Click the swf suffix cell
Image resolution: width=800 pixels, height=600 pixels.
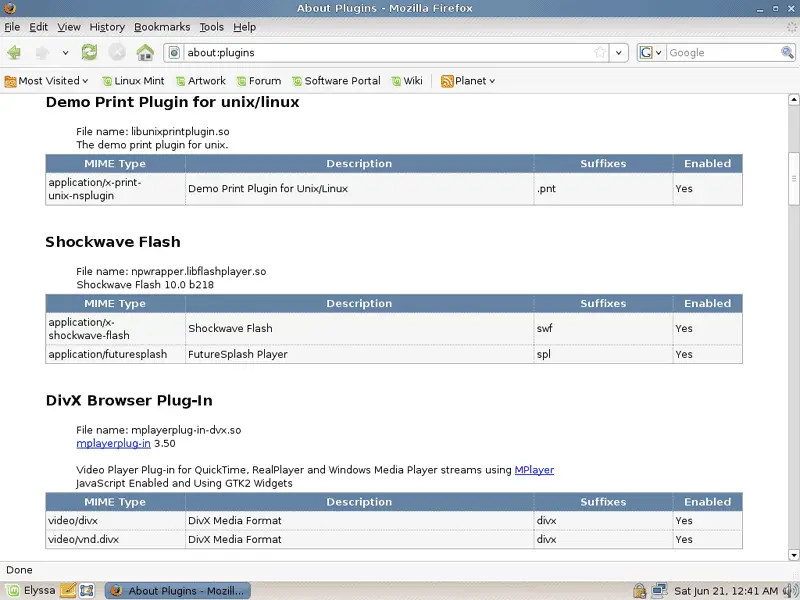tap(603, 329)
